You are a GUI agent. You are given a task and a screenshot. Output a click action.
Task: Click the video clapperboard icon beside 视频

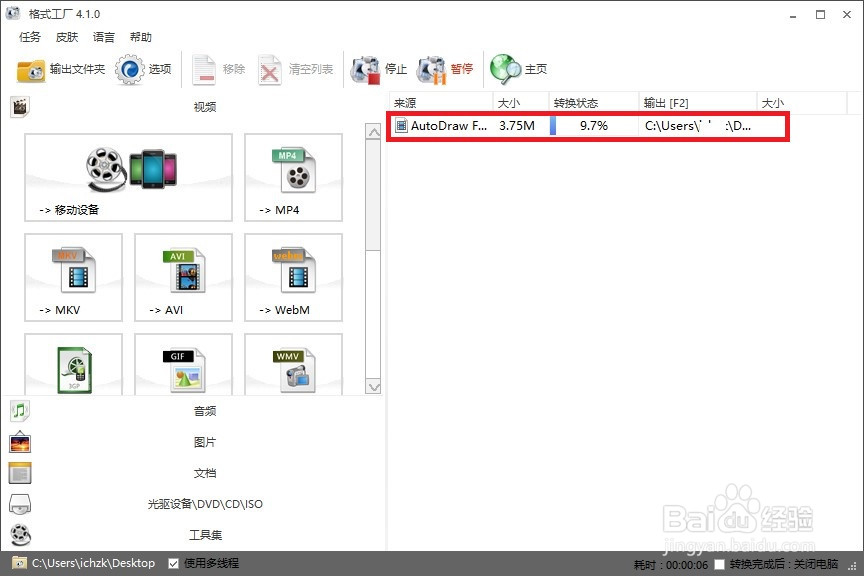20,106
